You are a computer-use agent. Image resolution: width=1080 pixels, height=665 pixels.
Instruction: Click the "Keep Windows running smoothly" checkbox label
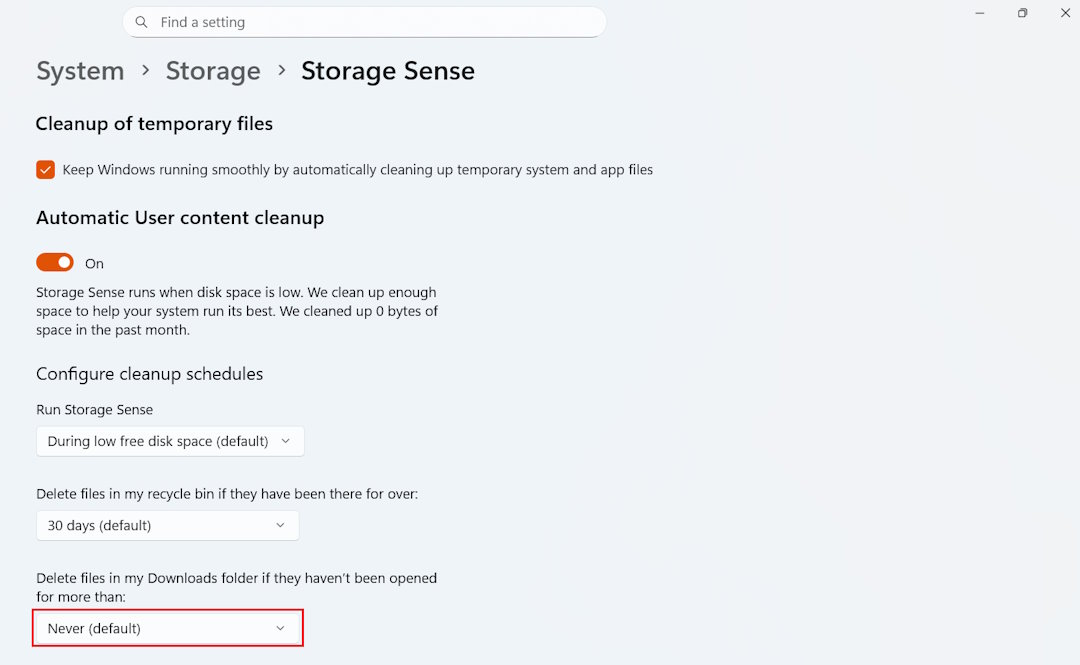click(357, 170)
